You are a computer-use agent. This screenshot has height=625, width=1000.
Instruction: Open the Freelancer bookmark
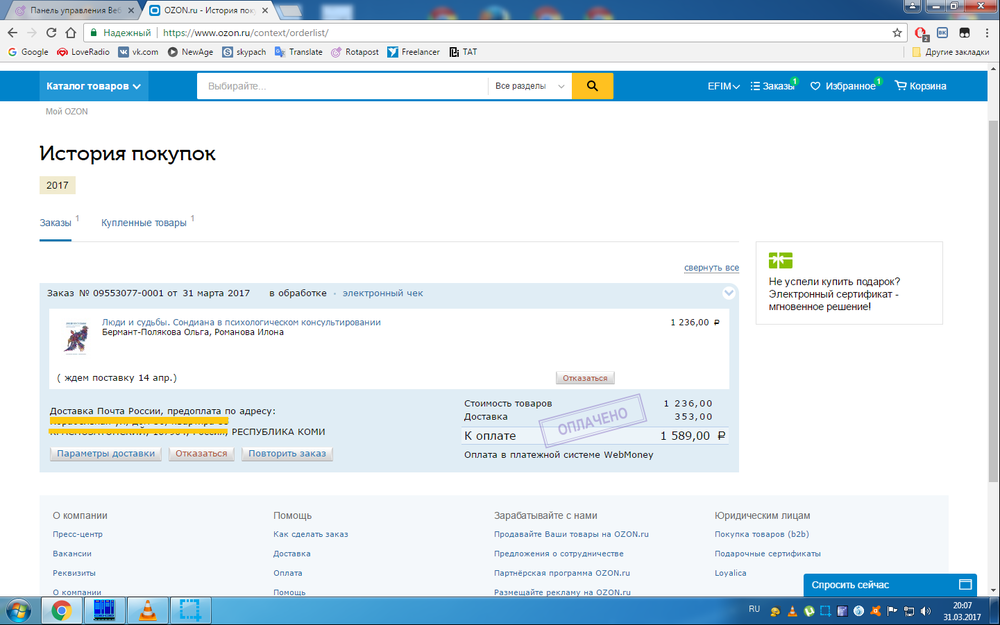(413, 52)
